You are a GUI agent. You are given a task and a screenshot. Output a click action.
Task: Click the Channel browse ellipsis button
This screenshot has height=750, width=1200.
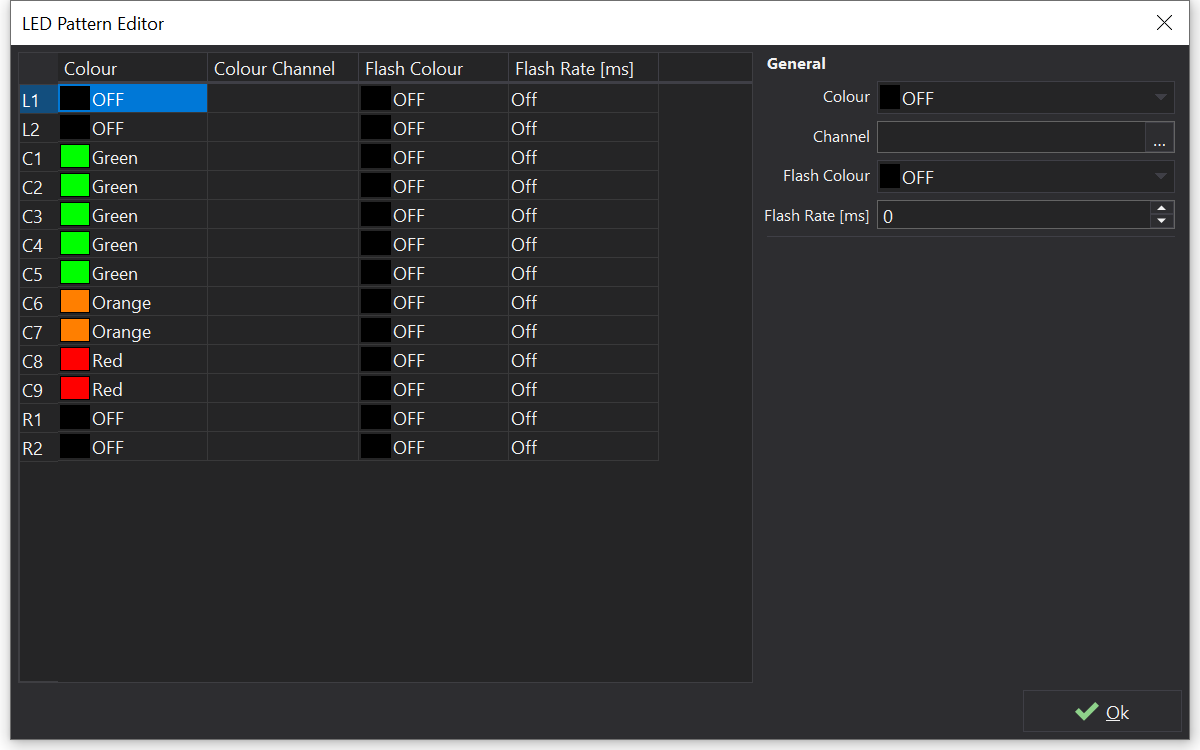[1159, 138]
